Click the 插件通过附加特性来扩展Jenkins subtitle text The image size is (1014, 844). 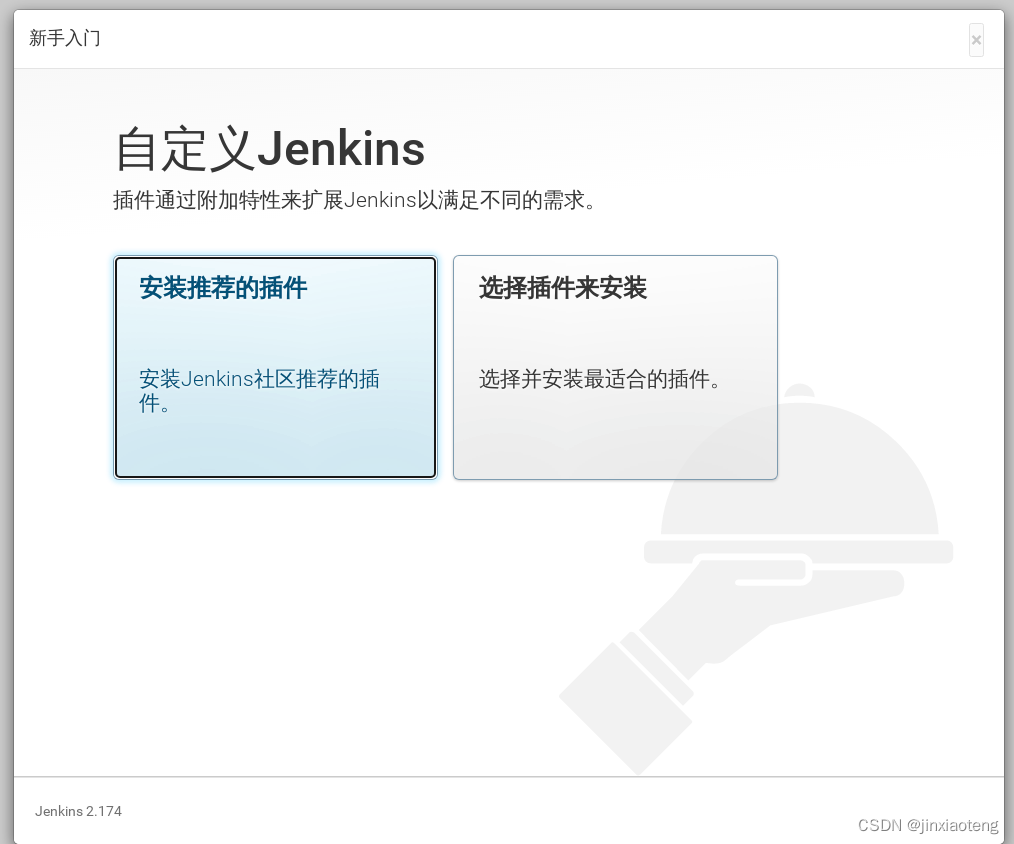pos(354,200)
